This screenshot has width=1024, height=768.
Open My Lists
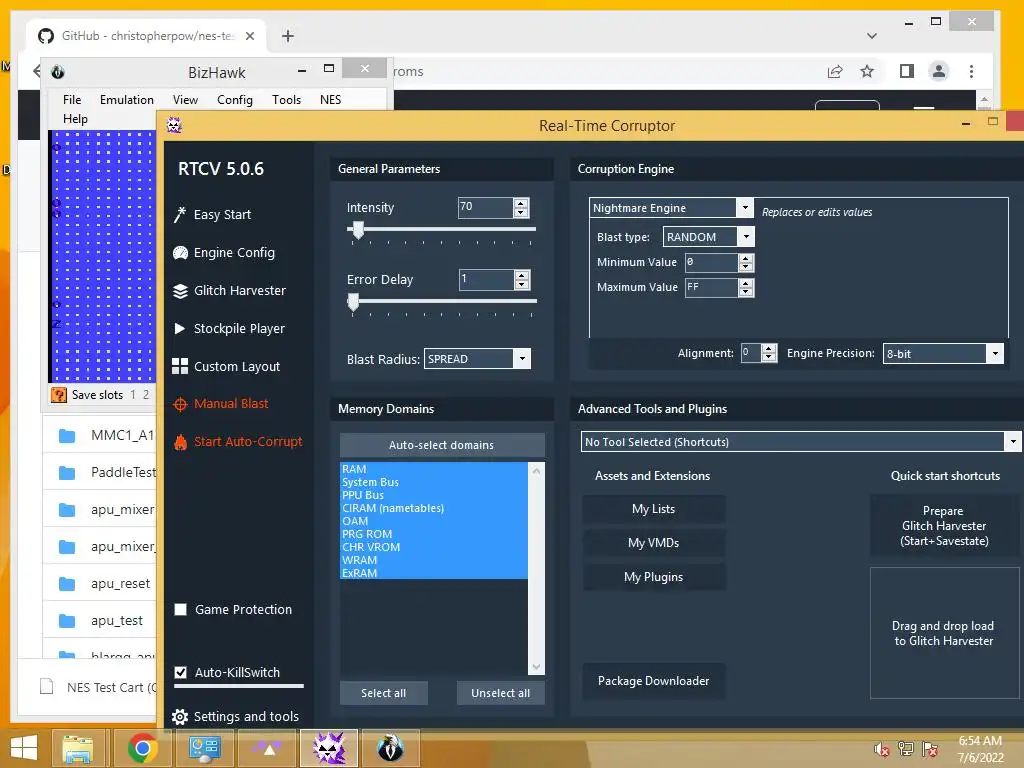click(x=654, y=509)
